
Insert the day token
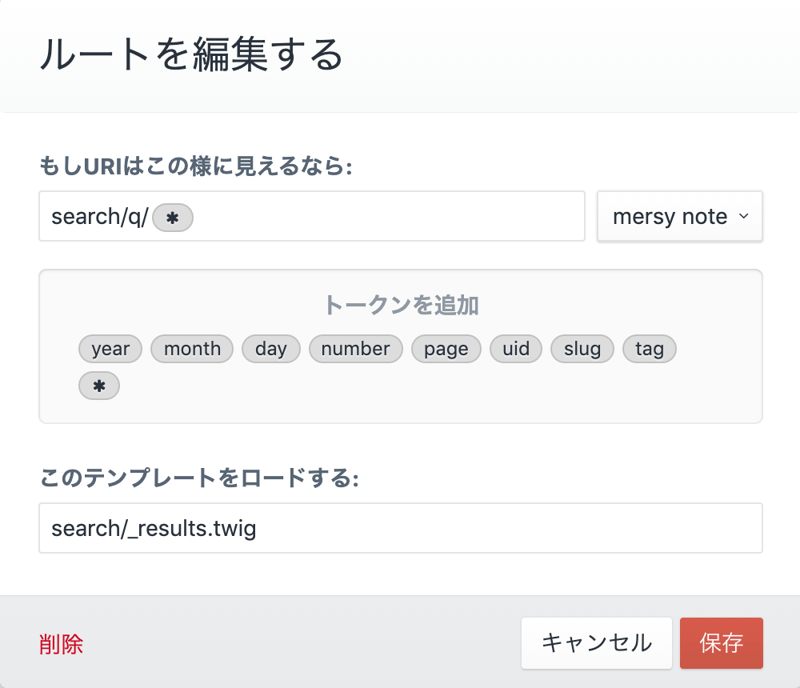(271, 348)
